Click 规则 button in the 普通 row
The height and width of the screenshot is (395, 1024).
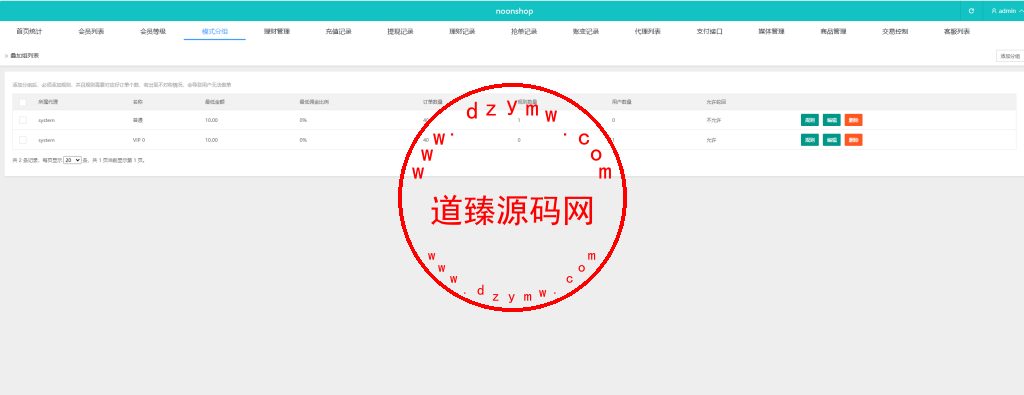[810, 120]
